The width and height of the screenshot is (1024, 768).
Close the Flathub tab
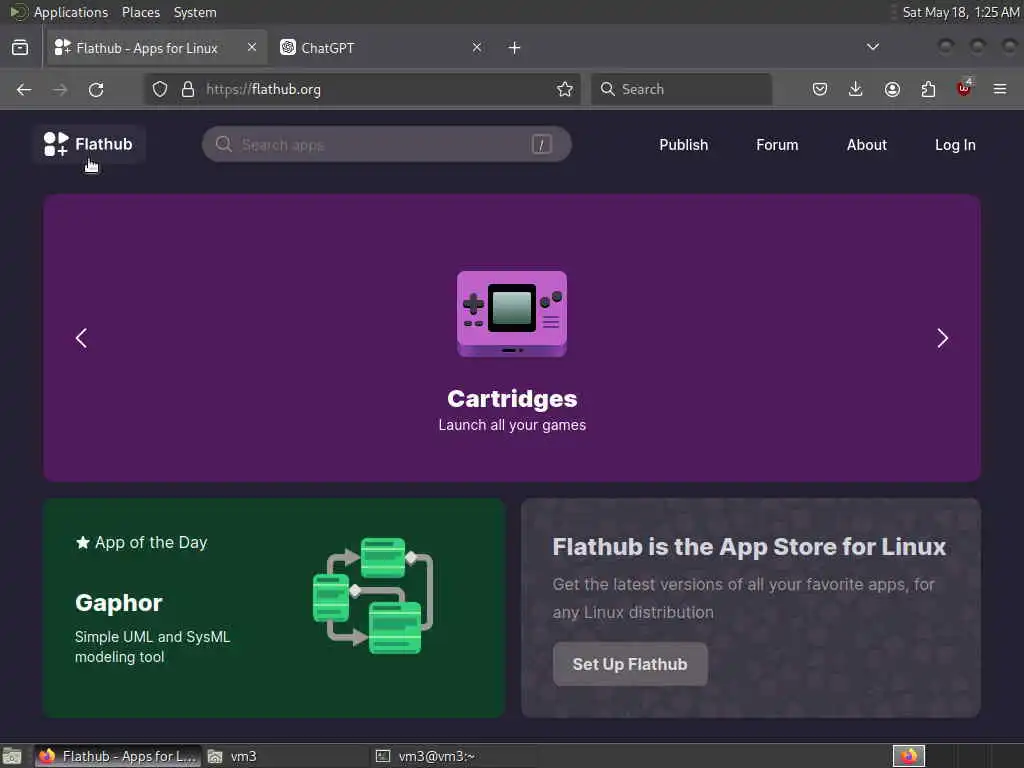252,47
